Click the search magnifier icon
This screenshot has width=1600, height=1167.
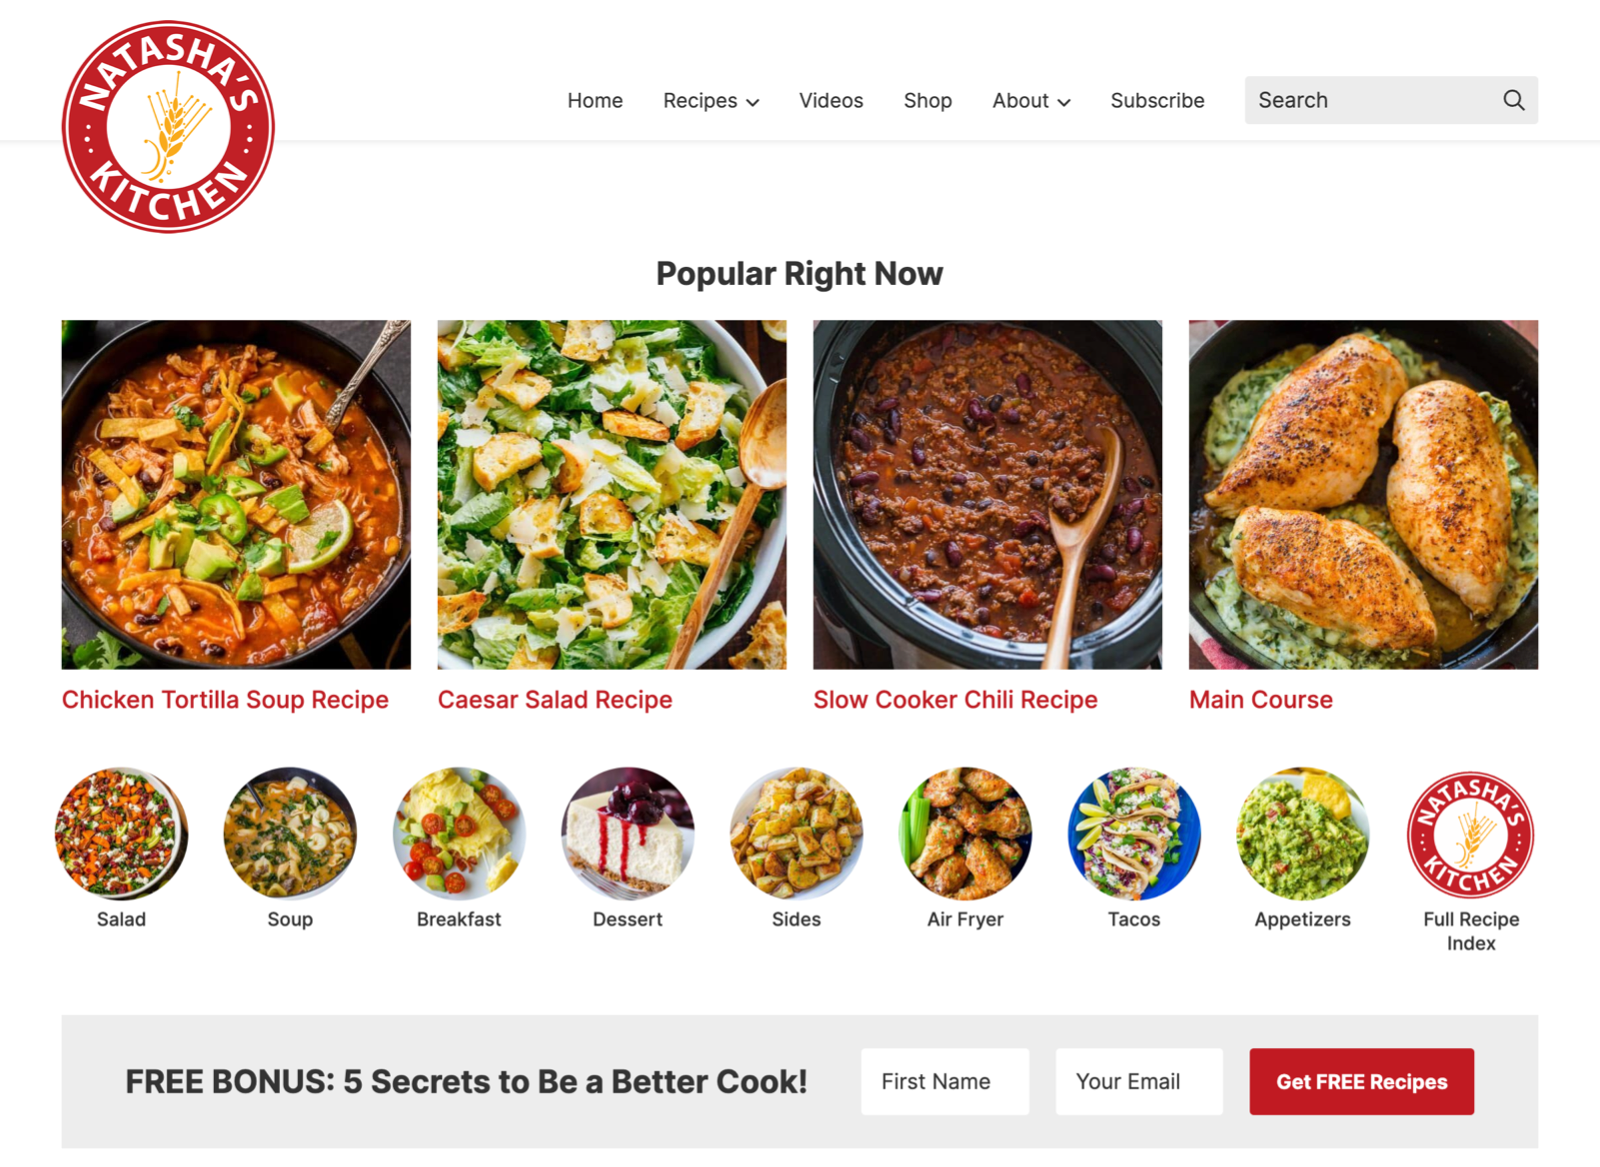click(x=1513, y=100)
